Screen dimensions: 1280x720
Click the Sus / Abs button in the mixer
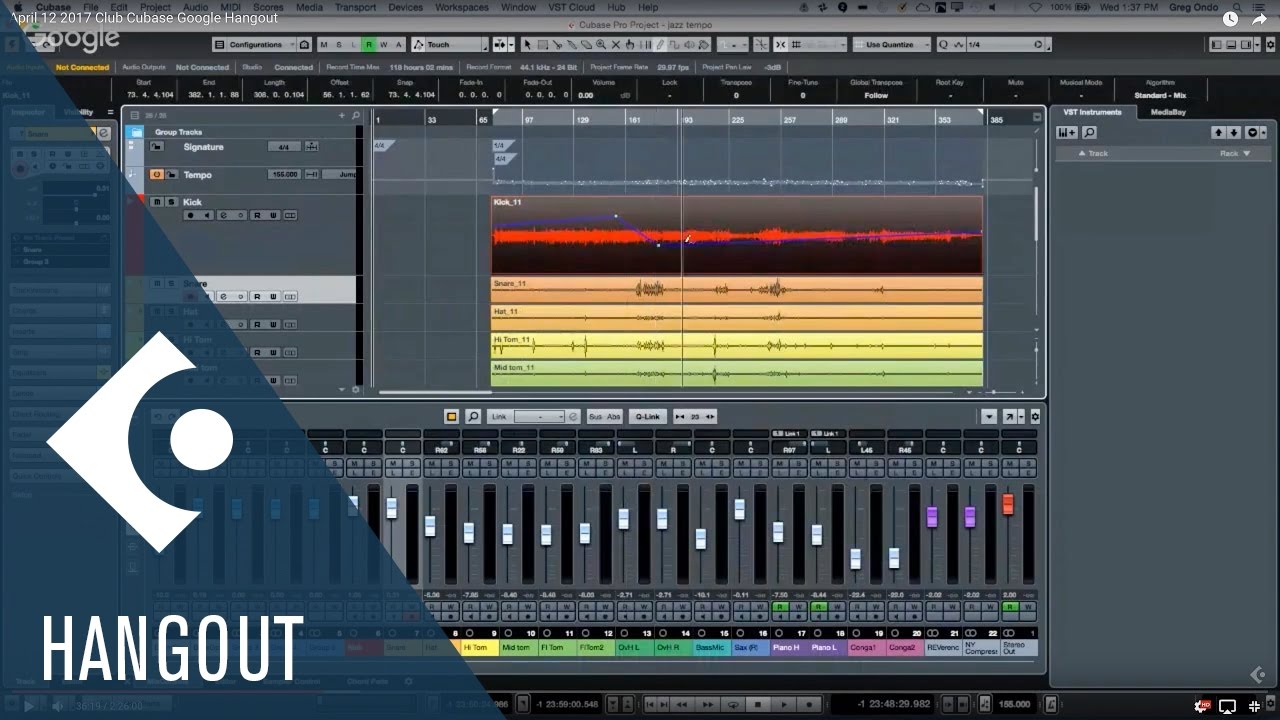point(604,417)
